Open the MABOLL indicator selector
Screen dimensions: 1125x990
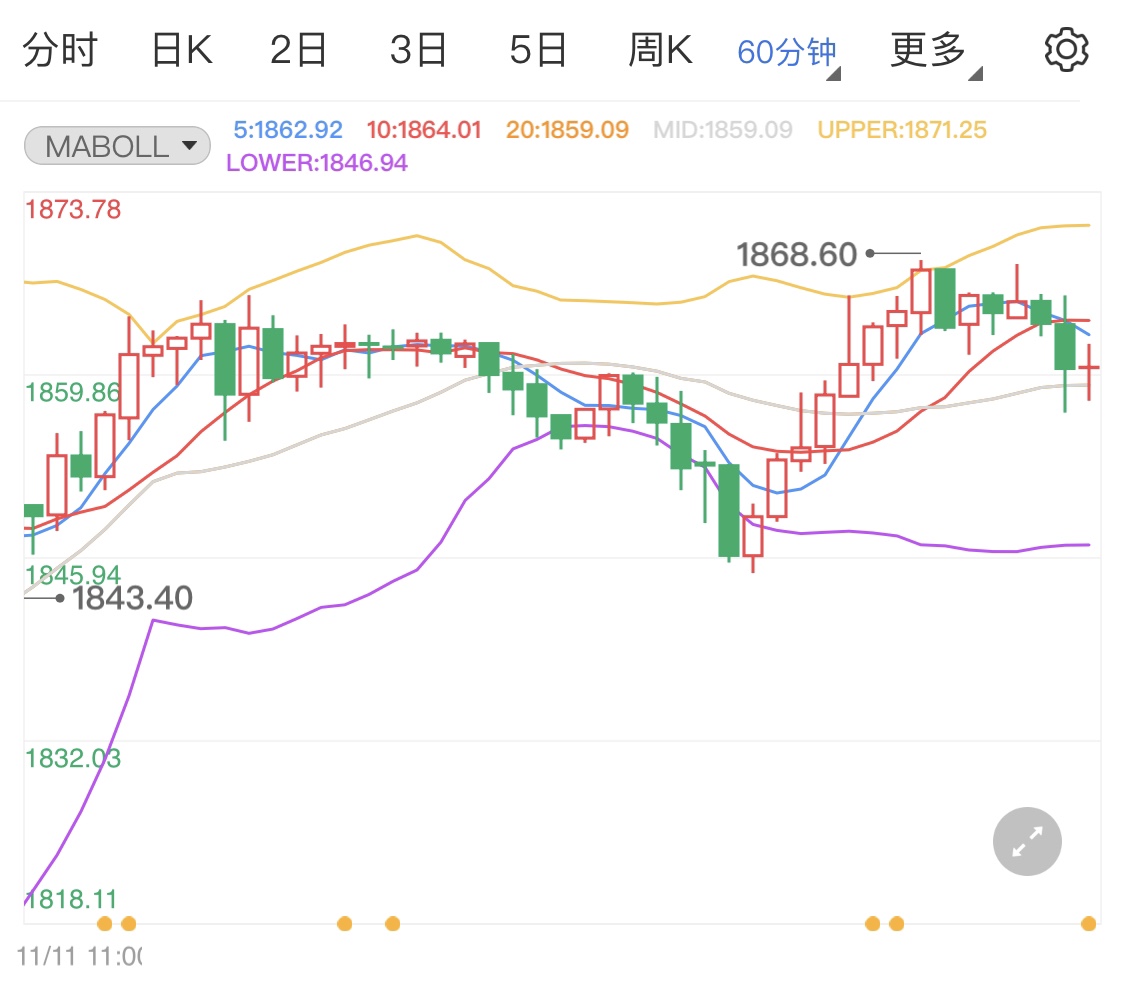point(117,146)
